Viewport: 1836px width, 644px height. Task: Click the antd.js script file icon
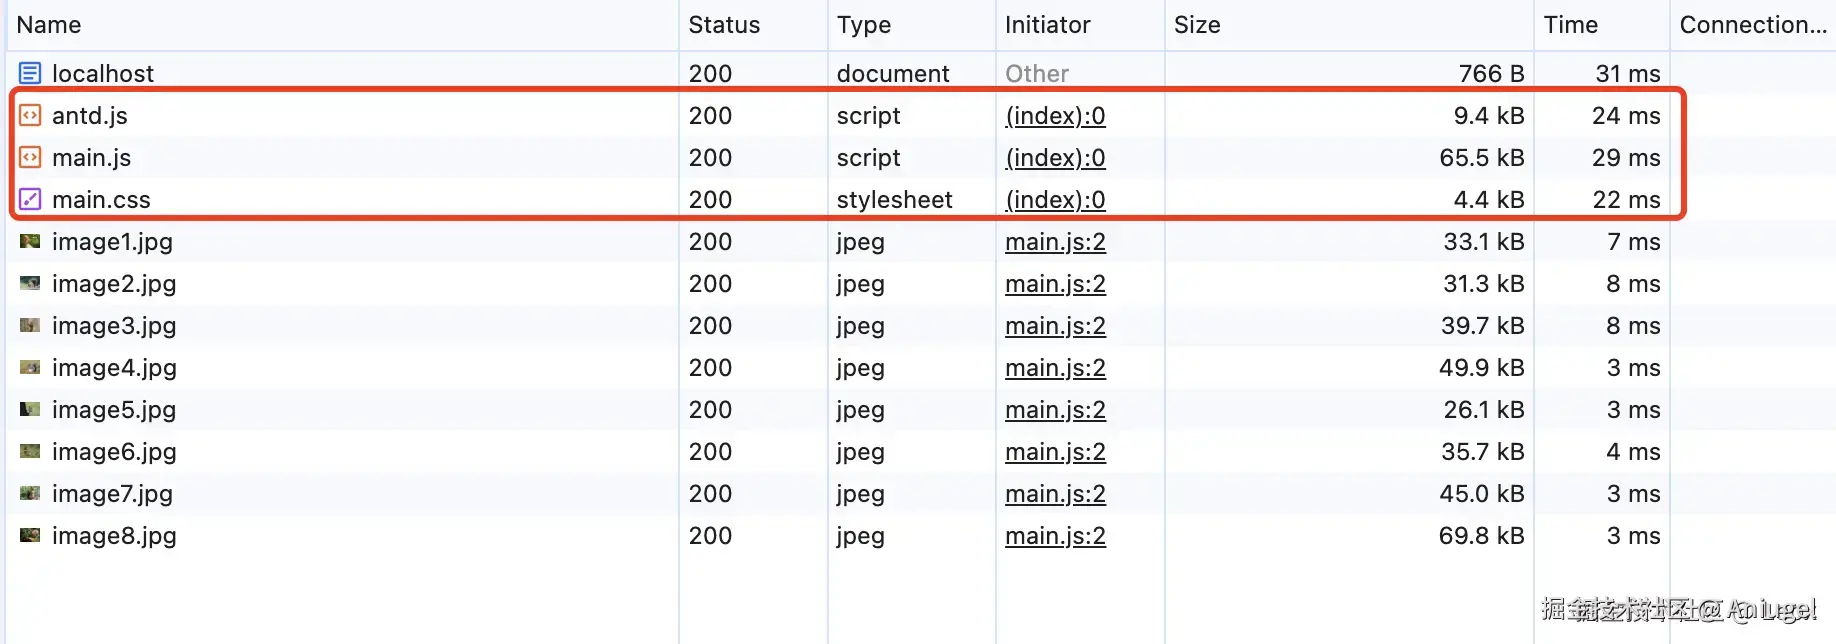click(x=30, y=115)
